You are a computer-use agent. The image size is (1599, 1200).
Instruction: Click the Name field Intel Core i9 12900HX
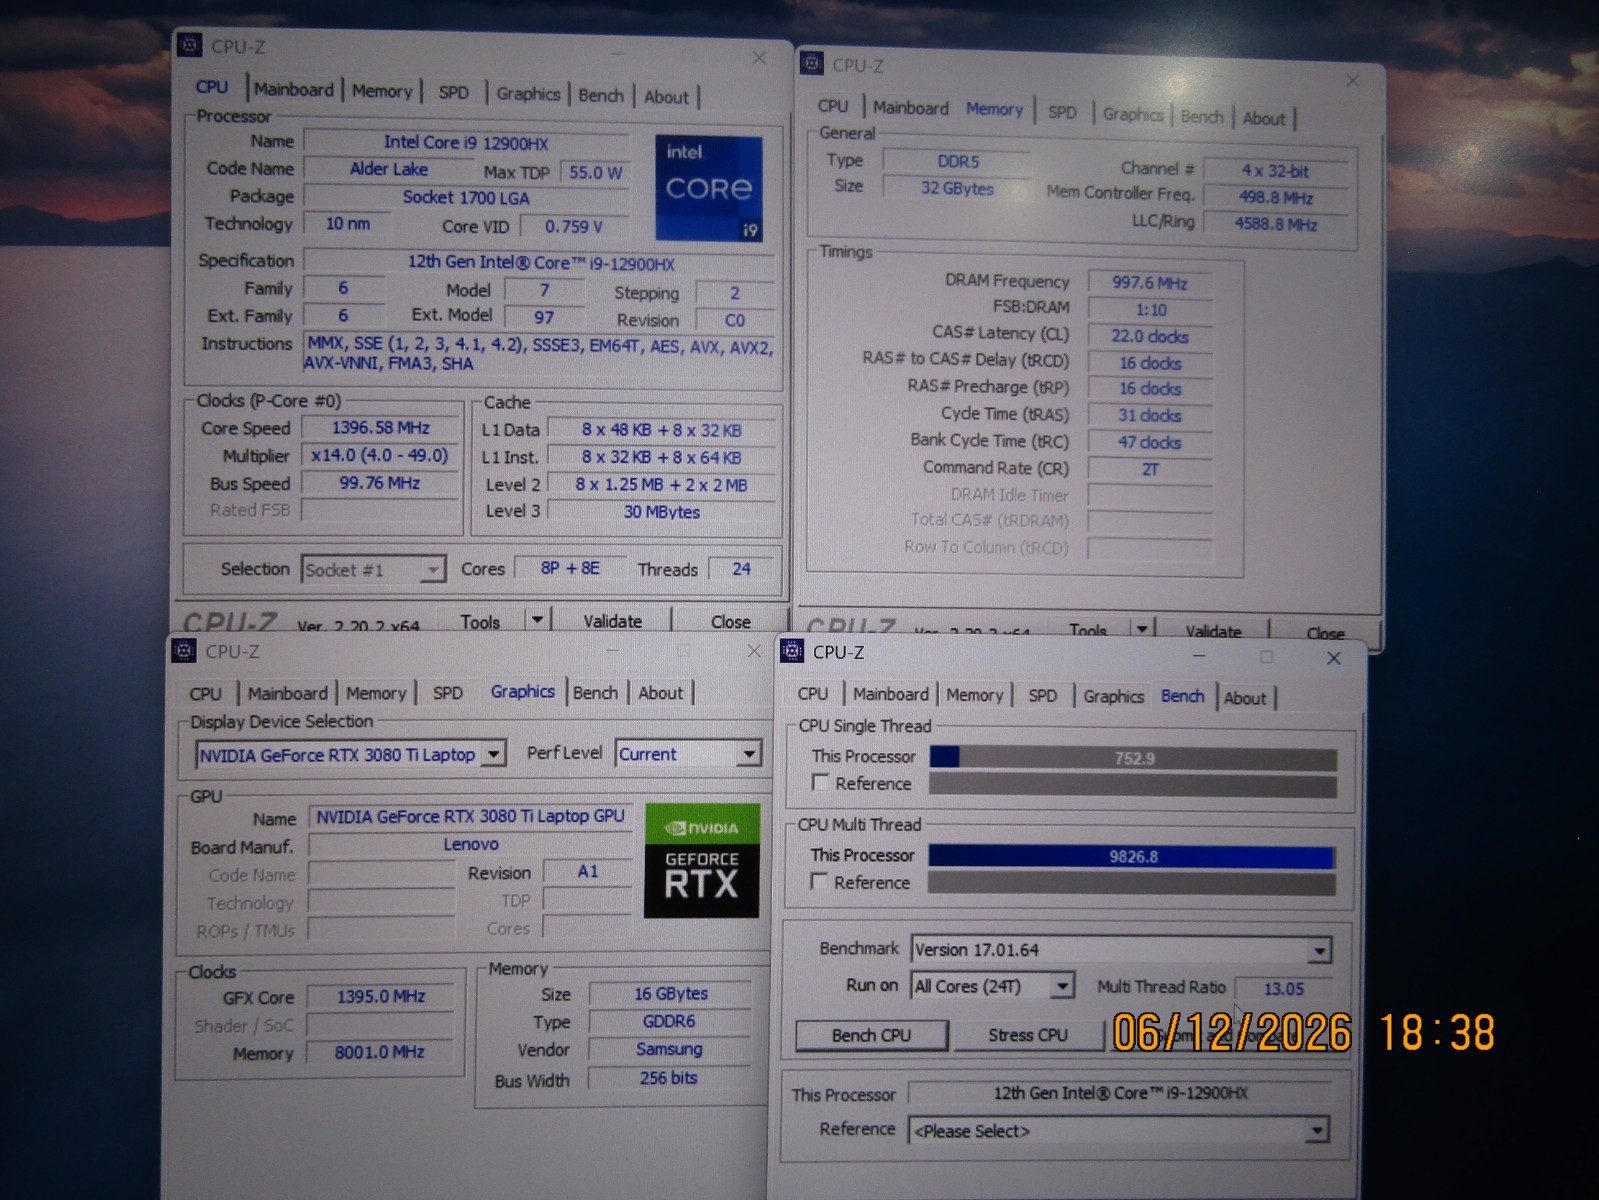pyautogui.click(x=466, y=142)
